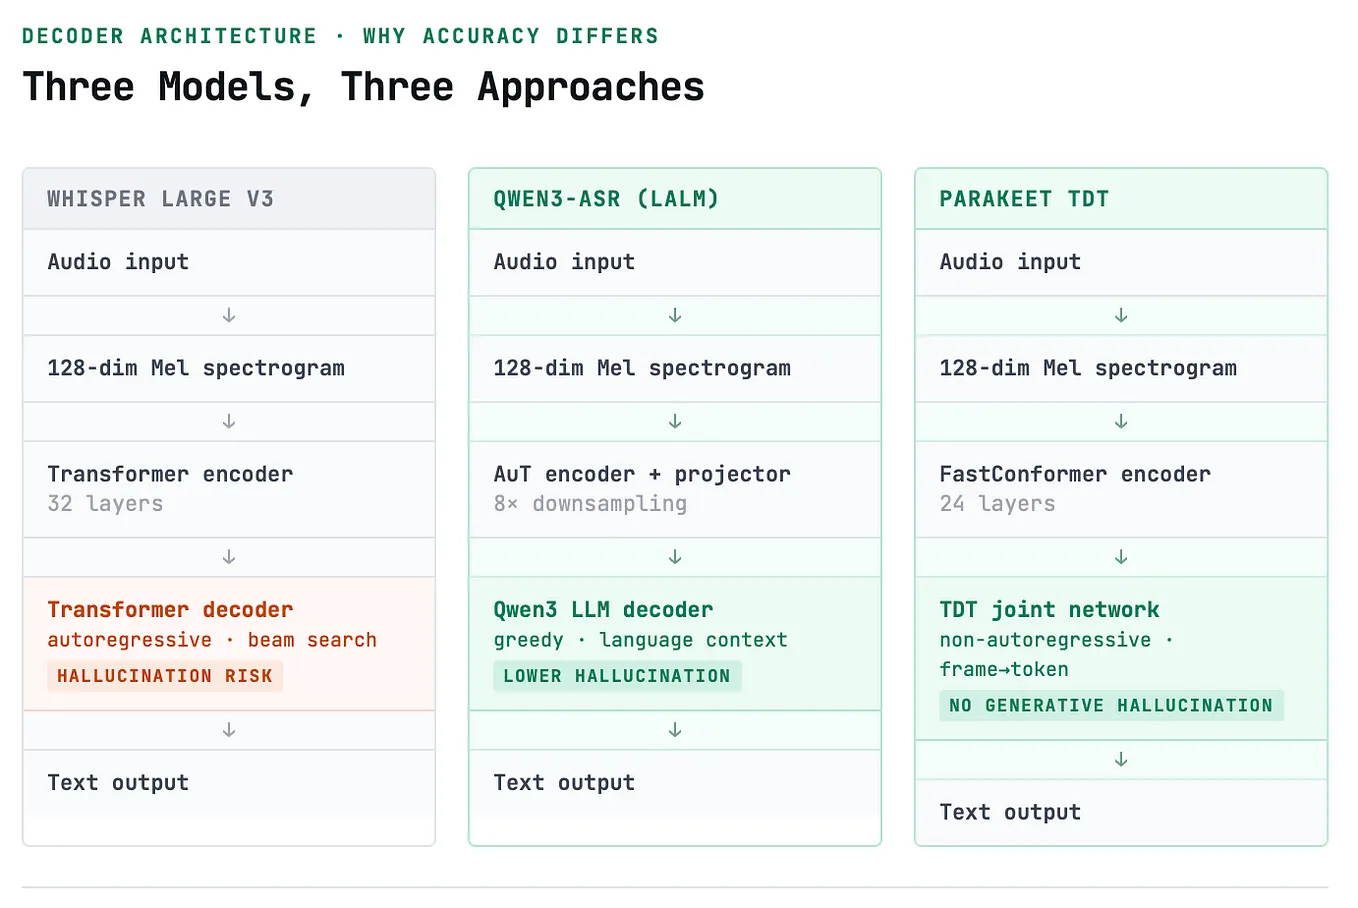Click the arrow above the AuT encoder block
This screenshot has height=908, width=1358.
[x=675, y=421]
